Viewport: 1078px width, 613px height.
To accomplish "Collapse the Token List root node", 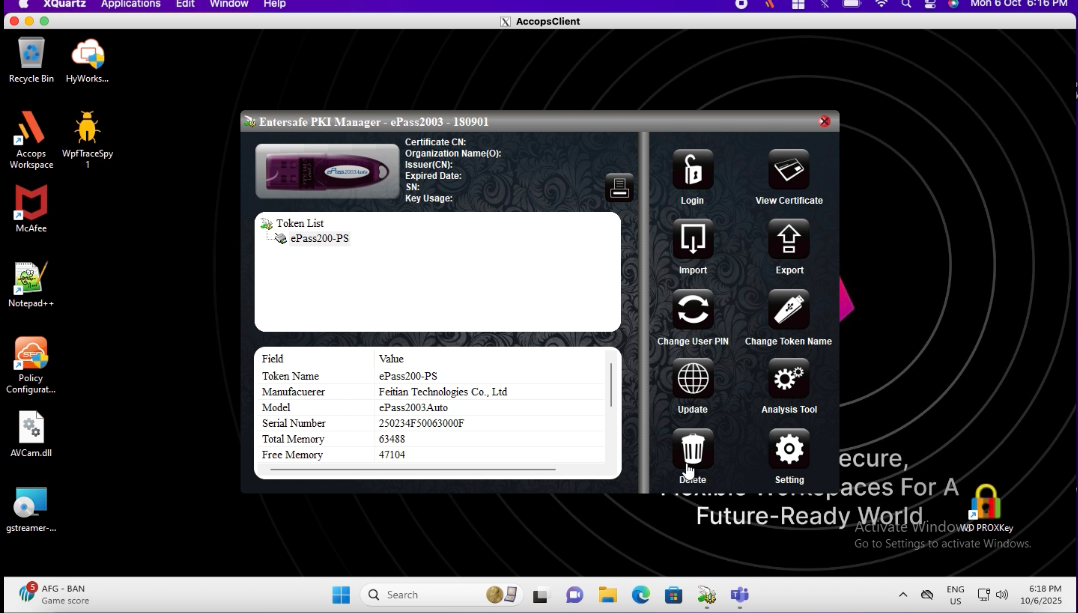I will pos(266,224).
